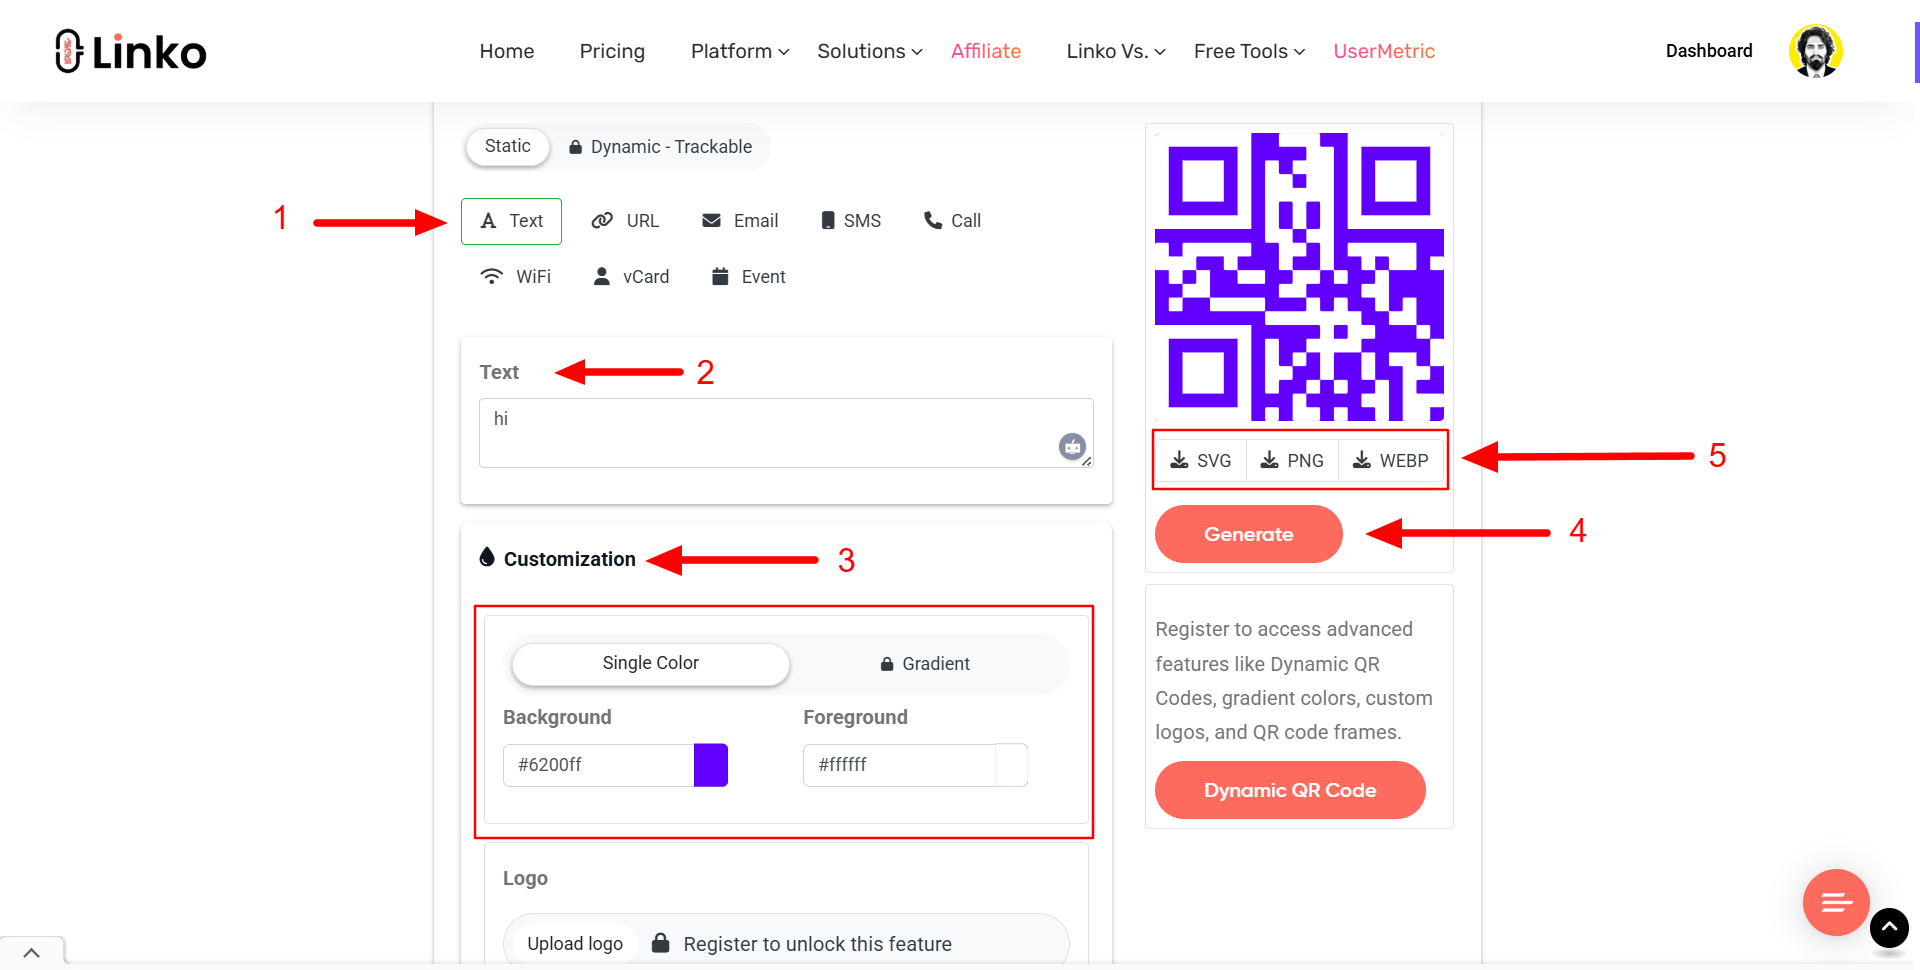Screen dimensions: 1920x970
Task: Select the Static QR mode
Action: click(507, 146)
